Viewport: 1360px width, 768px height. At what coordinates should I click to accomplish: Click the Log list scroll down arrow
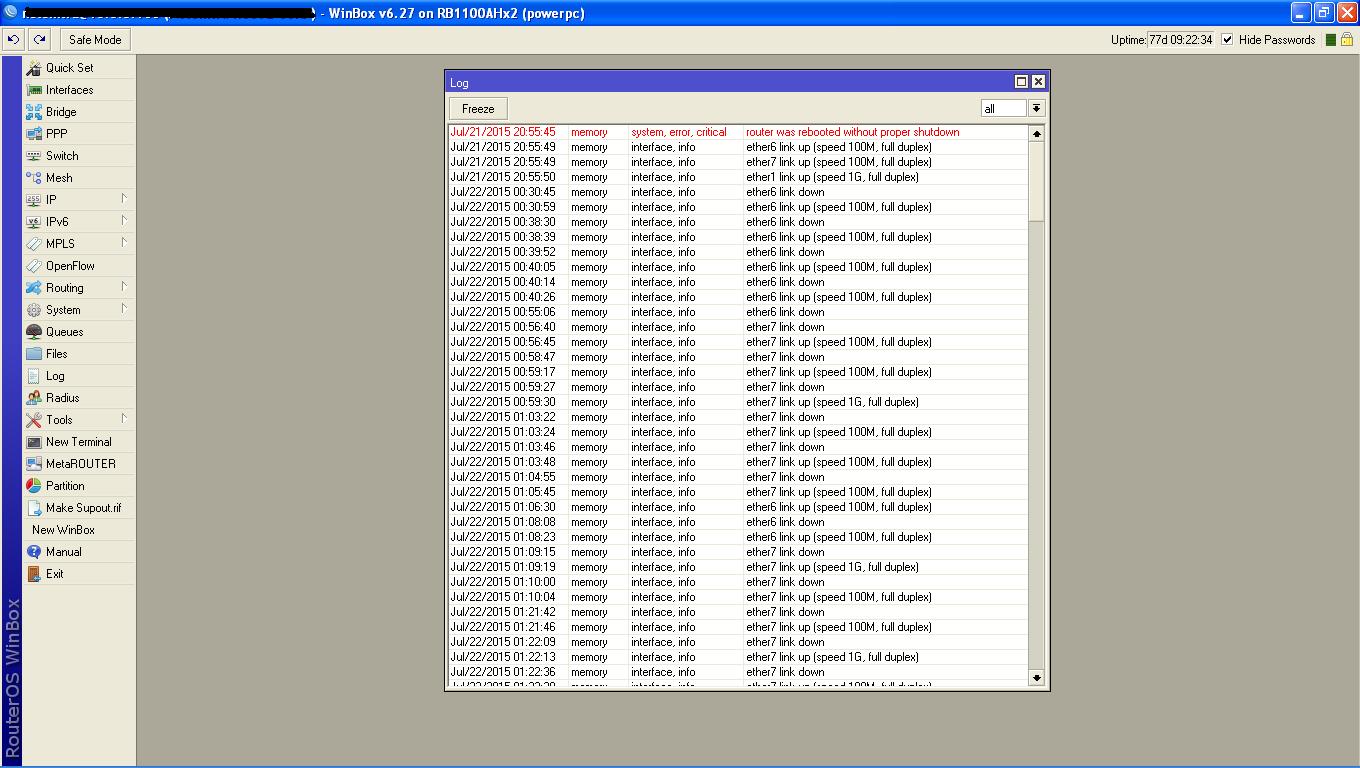(x=1036, y=677)
